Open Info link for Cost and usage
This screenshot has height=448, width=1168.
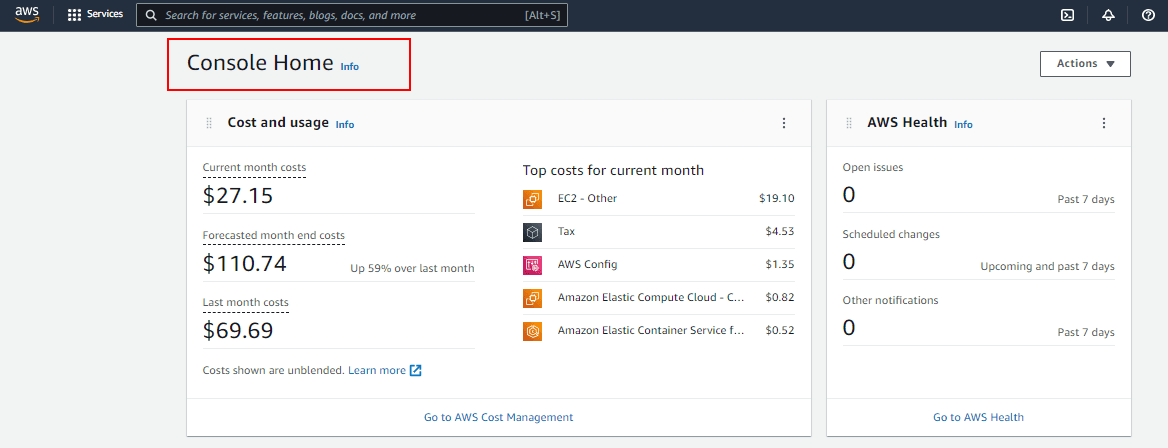coord(345,124)
